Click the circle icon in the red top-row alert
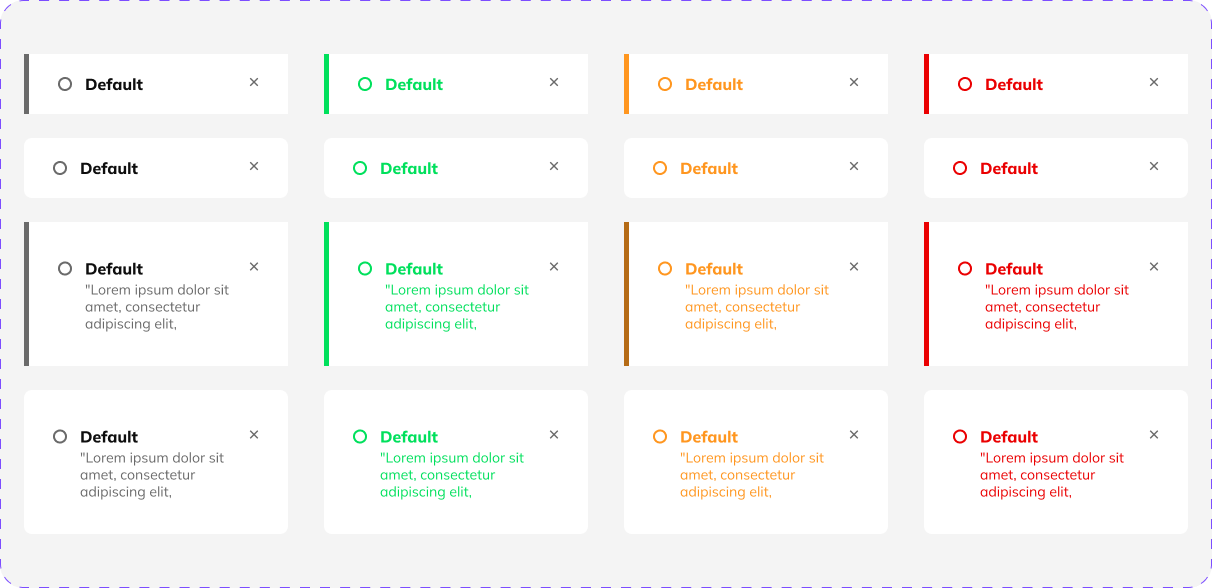The height and width of the screenshot is (588, 1212). 963,84
